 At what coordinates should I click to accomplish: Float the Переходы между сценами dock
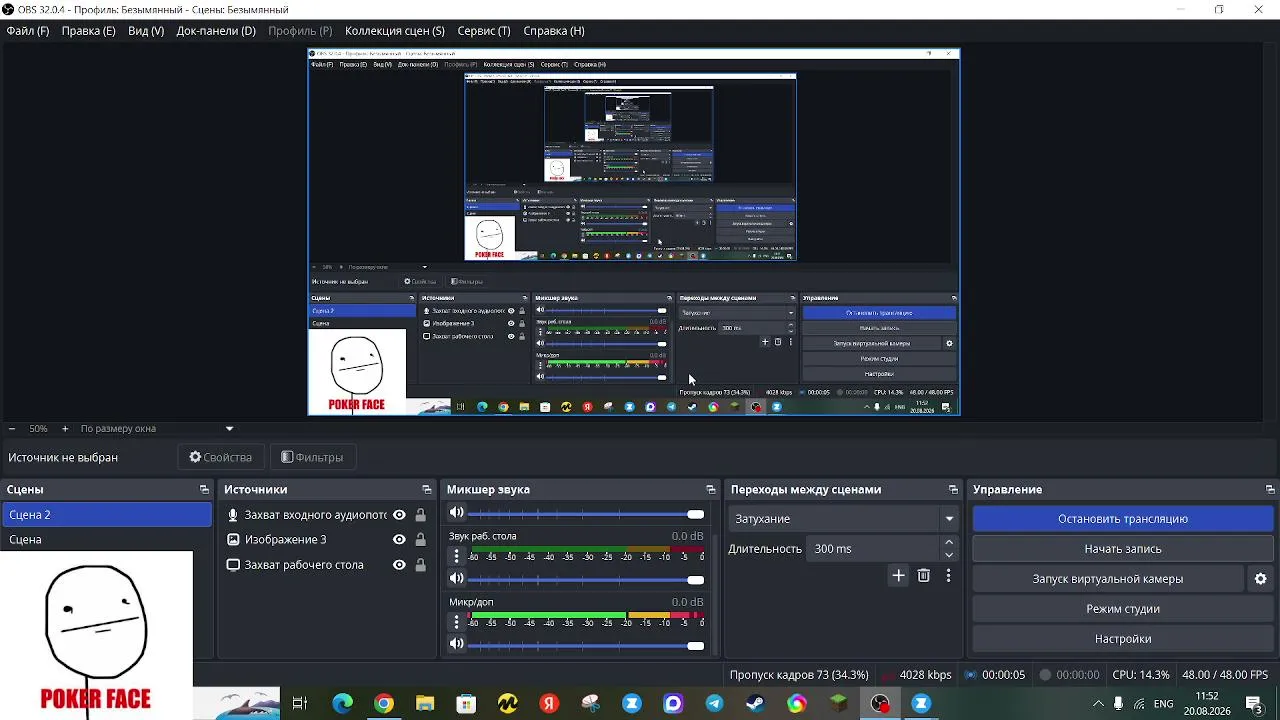click(x=953, y=490)
